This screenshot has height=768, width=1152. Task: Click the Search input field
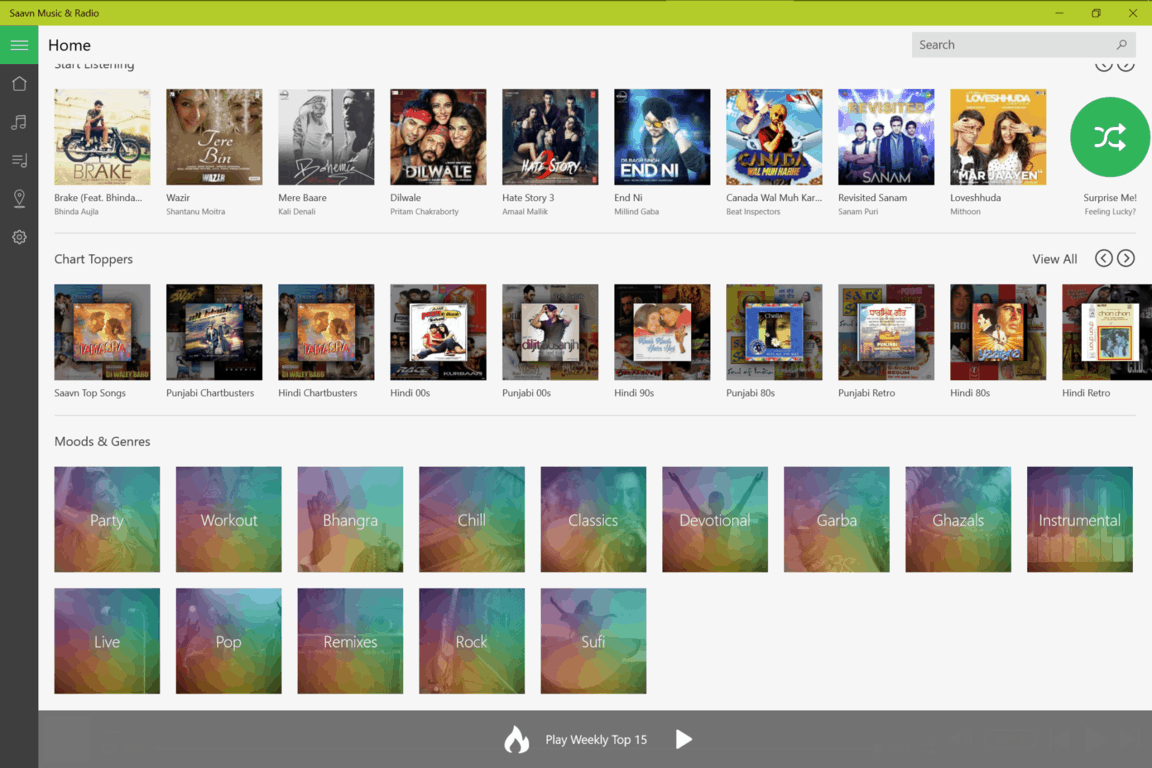pyautogui.click(x=1023, y=45)
